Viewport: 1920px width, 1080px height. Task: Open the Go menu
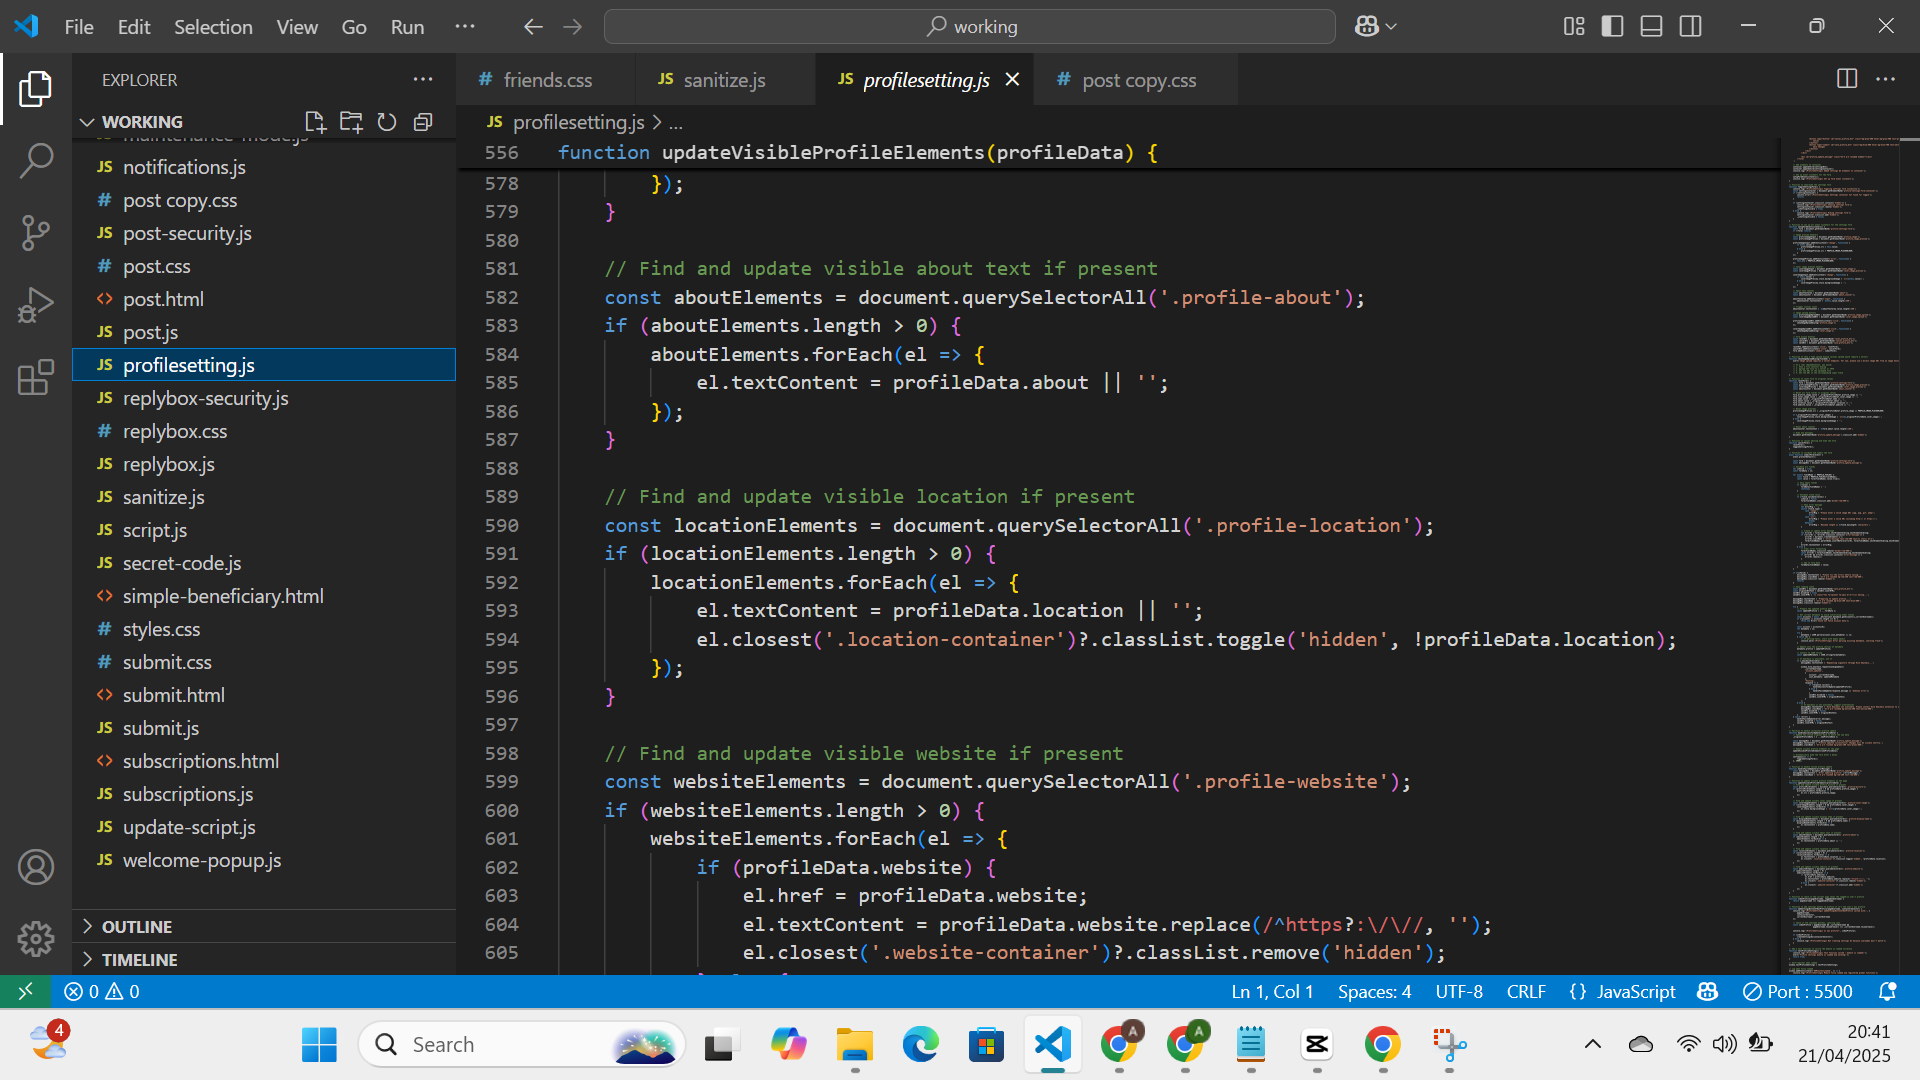click(x=354, y=27)
